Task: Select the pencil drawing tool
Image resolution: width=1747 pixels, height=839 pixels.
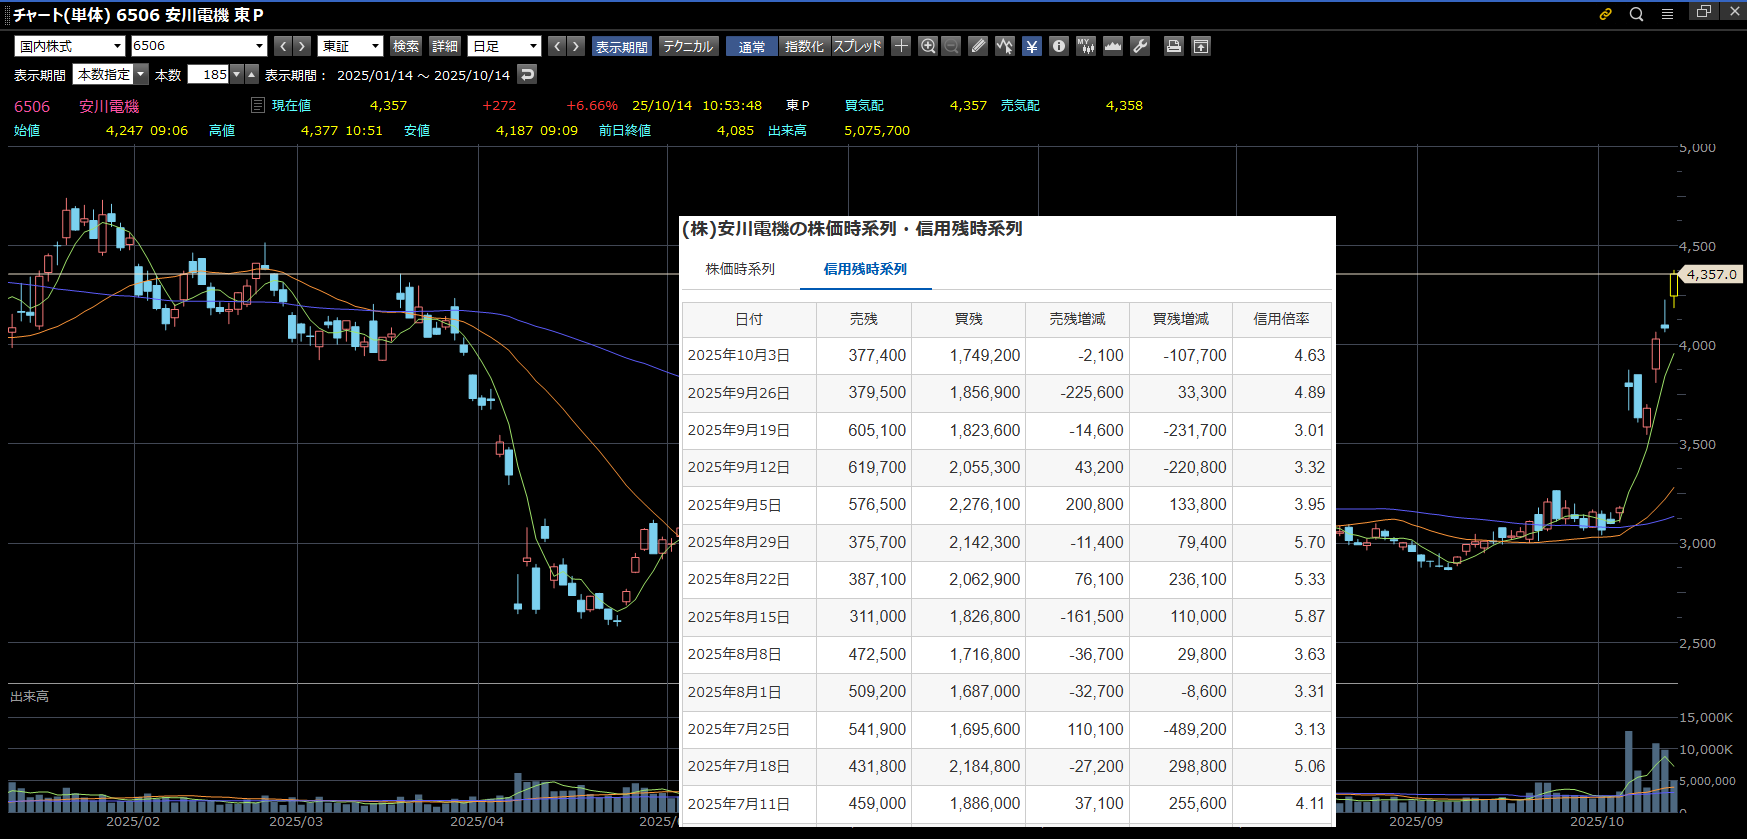Action: (x=978, y=46)
